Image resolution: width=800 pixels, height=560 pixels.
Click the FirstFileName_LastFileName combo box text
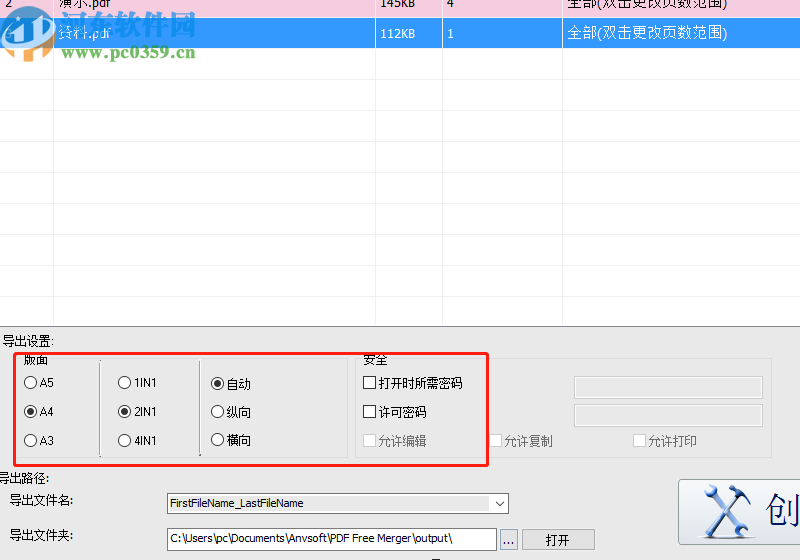click(237, 503)
